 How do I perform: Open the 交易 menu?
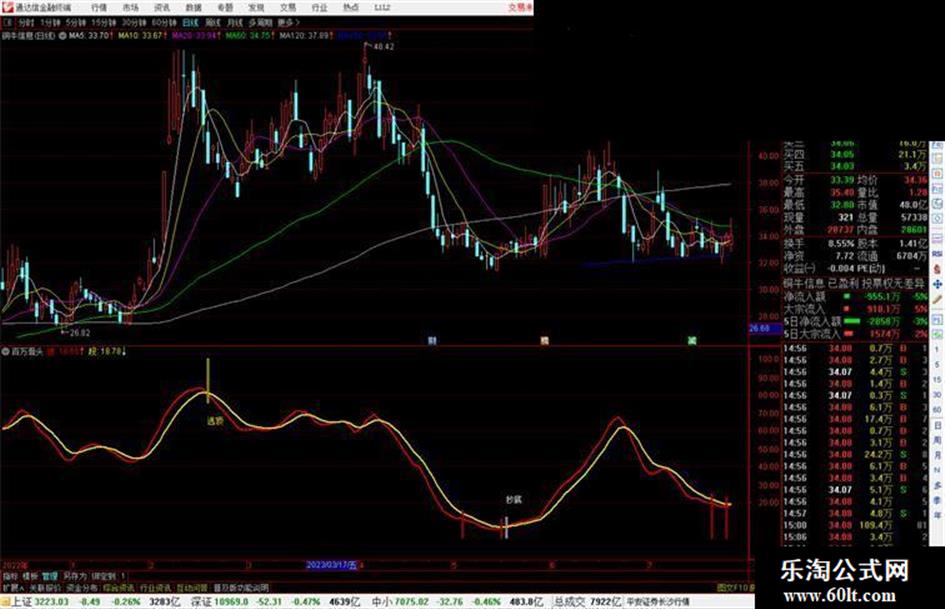[x=287, y=7]
